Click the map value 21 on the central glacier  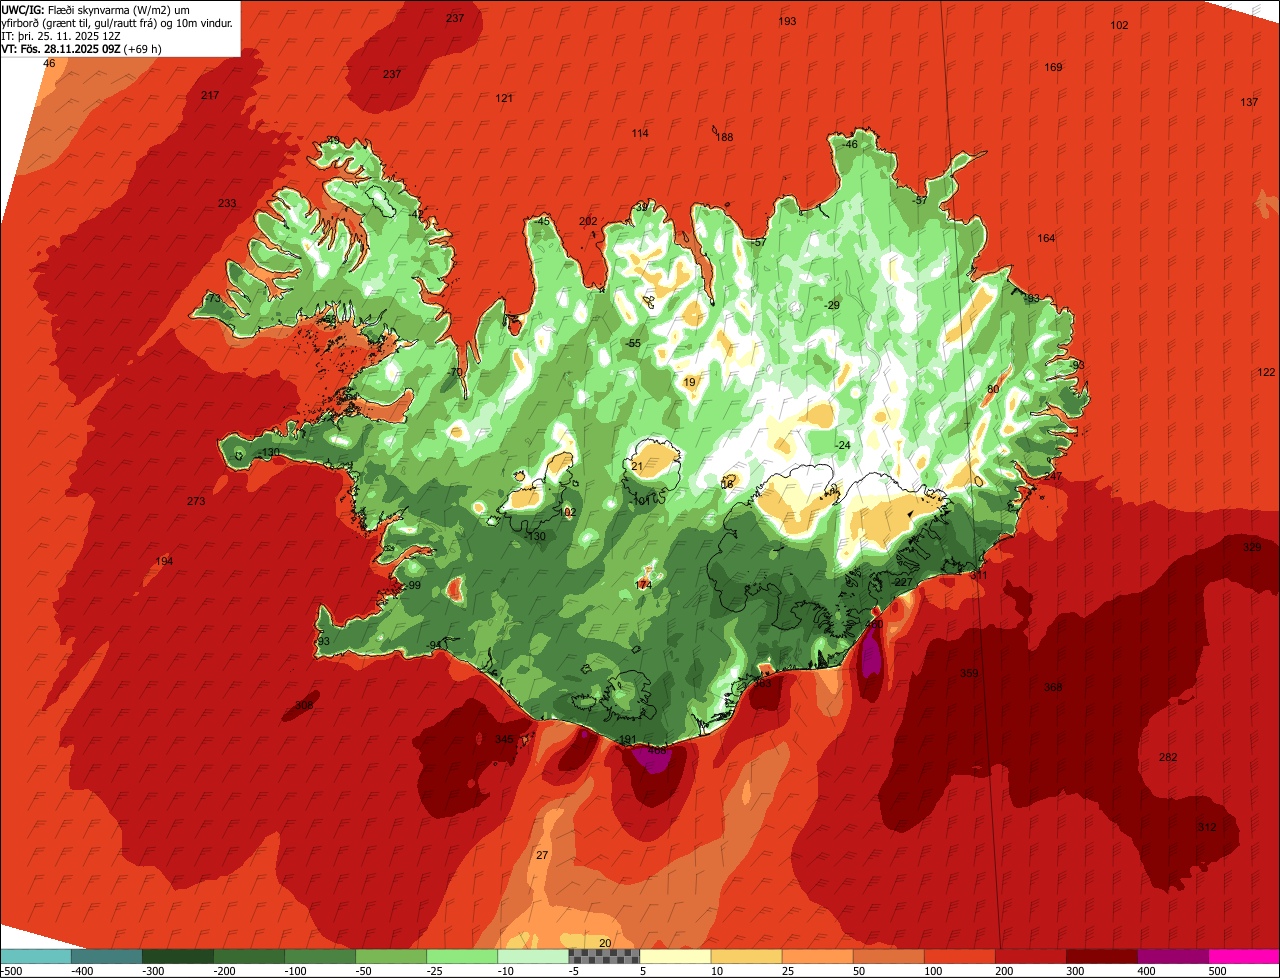(637, 466)
